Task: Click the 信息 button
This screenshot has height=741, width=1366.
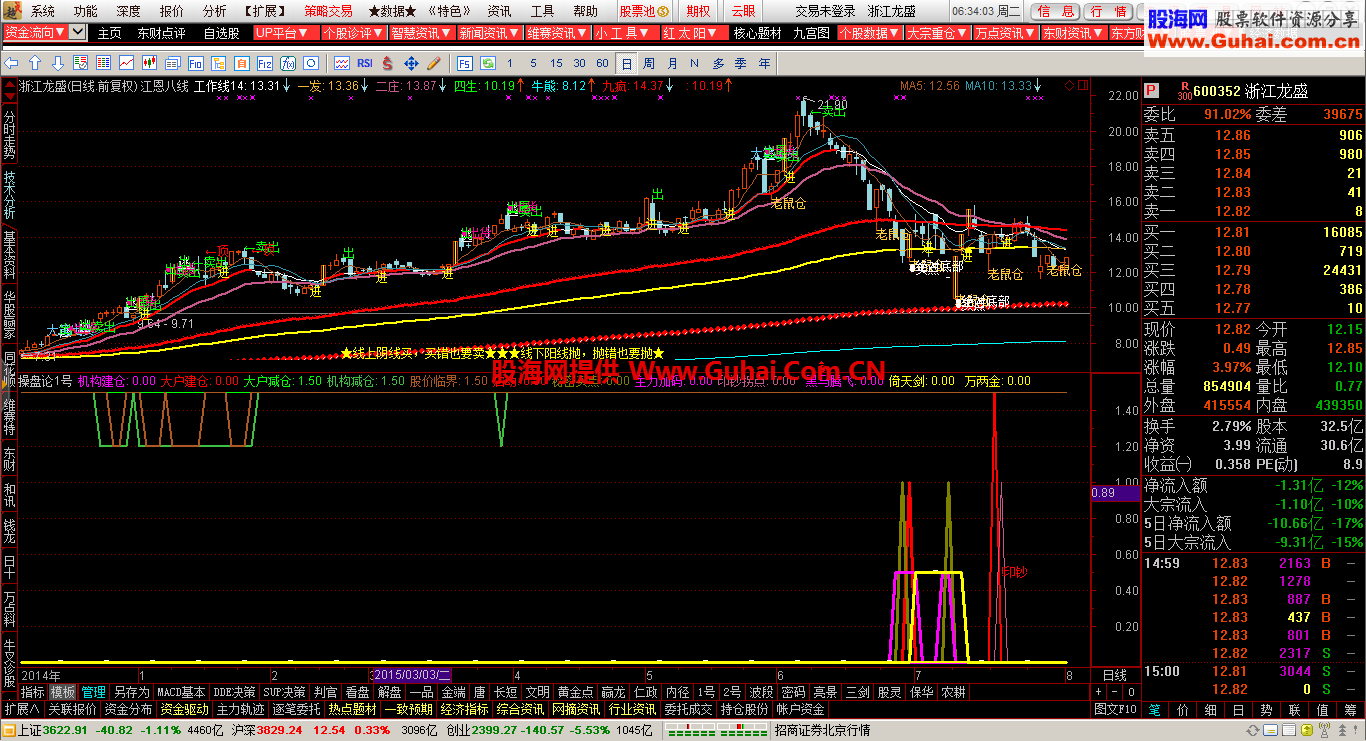Action: pyautogui.click(x=1056, y=11)
